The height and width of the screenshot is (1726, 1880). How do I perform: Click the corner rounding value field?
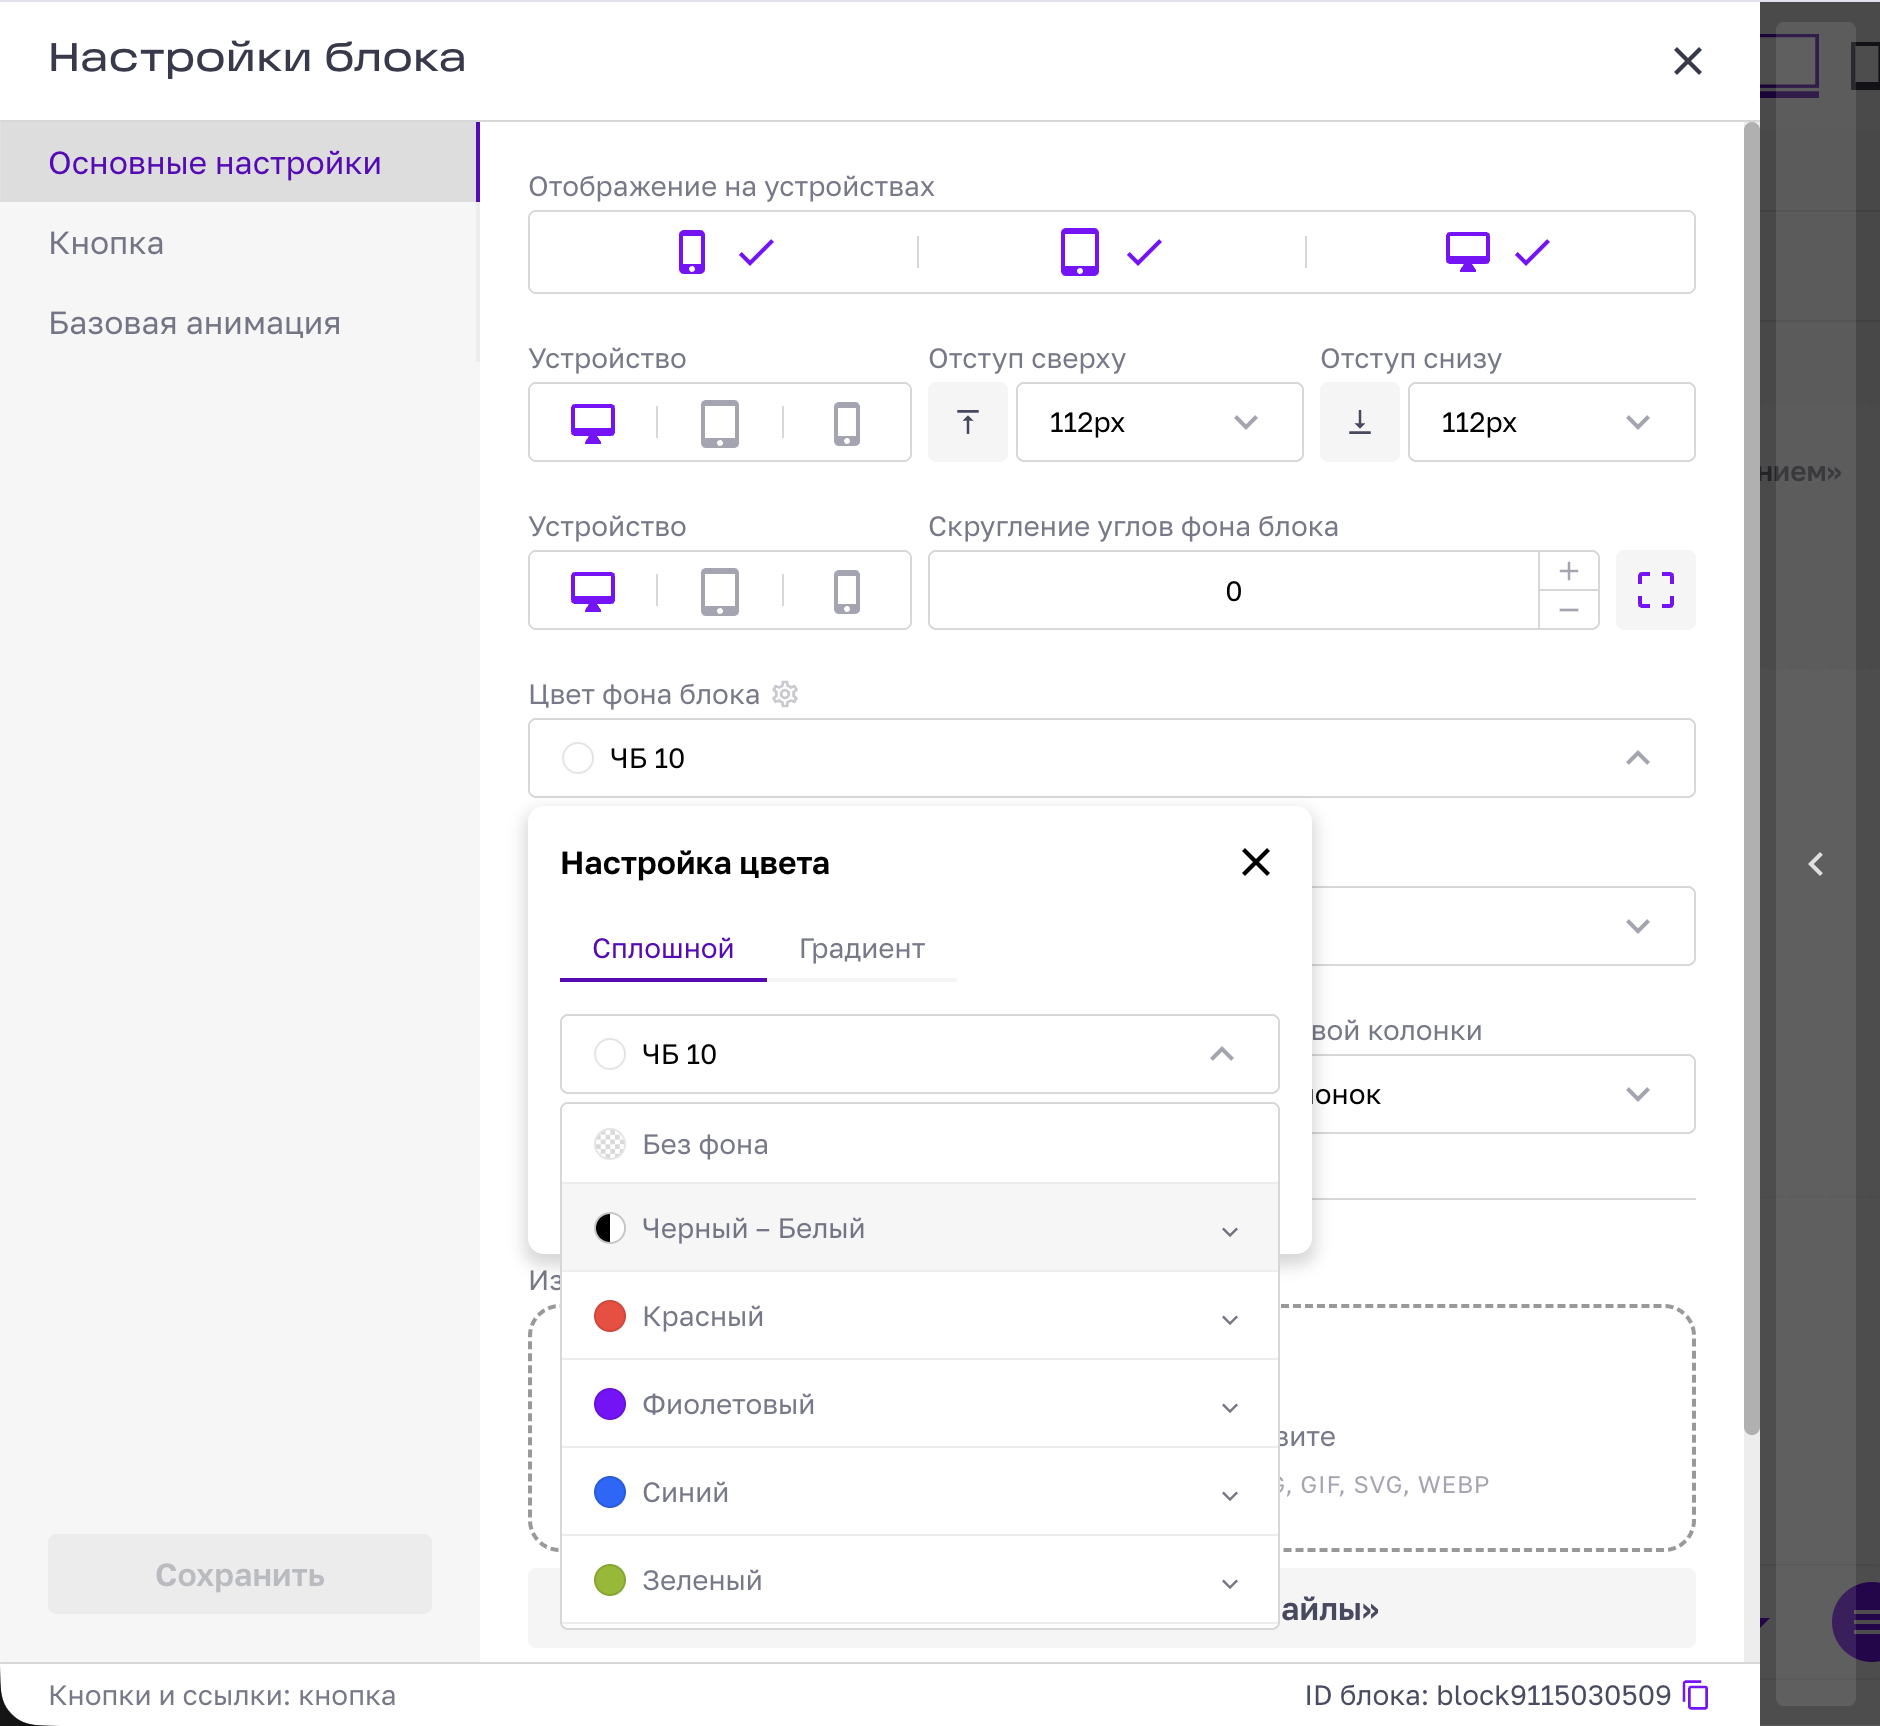(x=1233, y=591)
